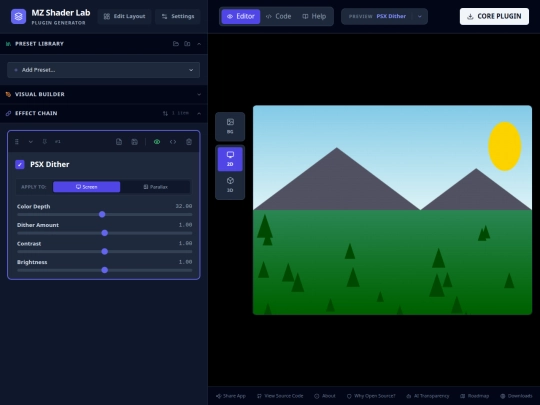The image size is (540, 405).
Task: Click the MZ Shader Lab logo icon
Action: [18, 16]
